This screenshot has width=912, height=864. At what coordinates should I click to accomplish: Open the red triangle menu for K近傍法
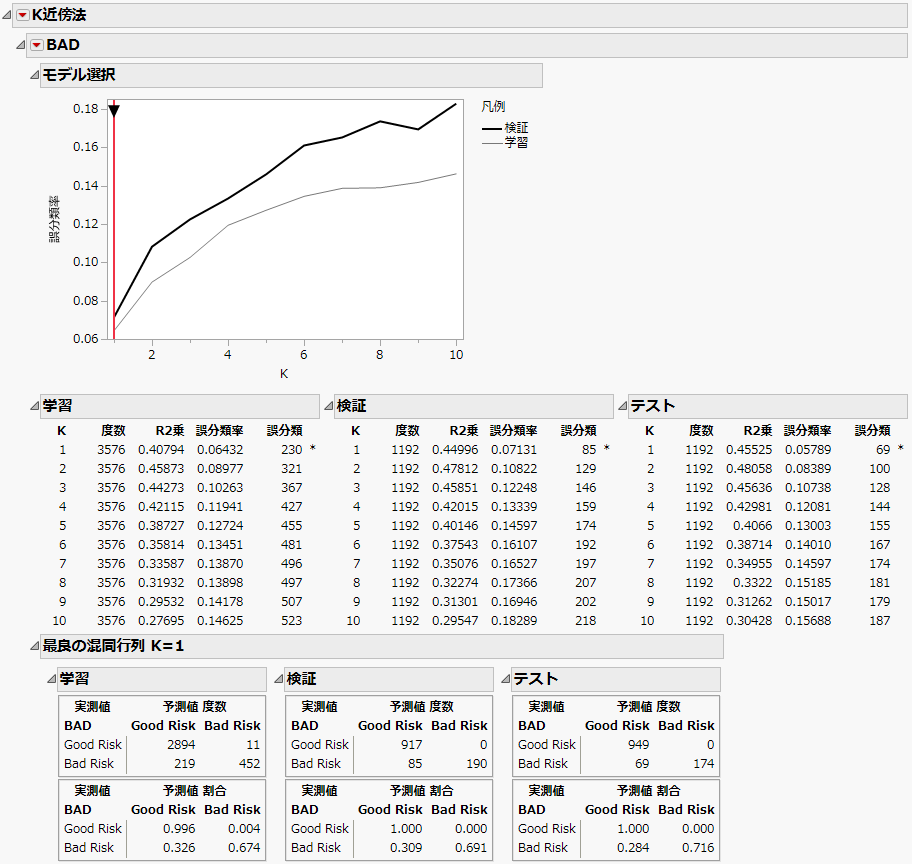pyautogui.click(x=23, y=15)
